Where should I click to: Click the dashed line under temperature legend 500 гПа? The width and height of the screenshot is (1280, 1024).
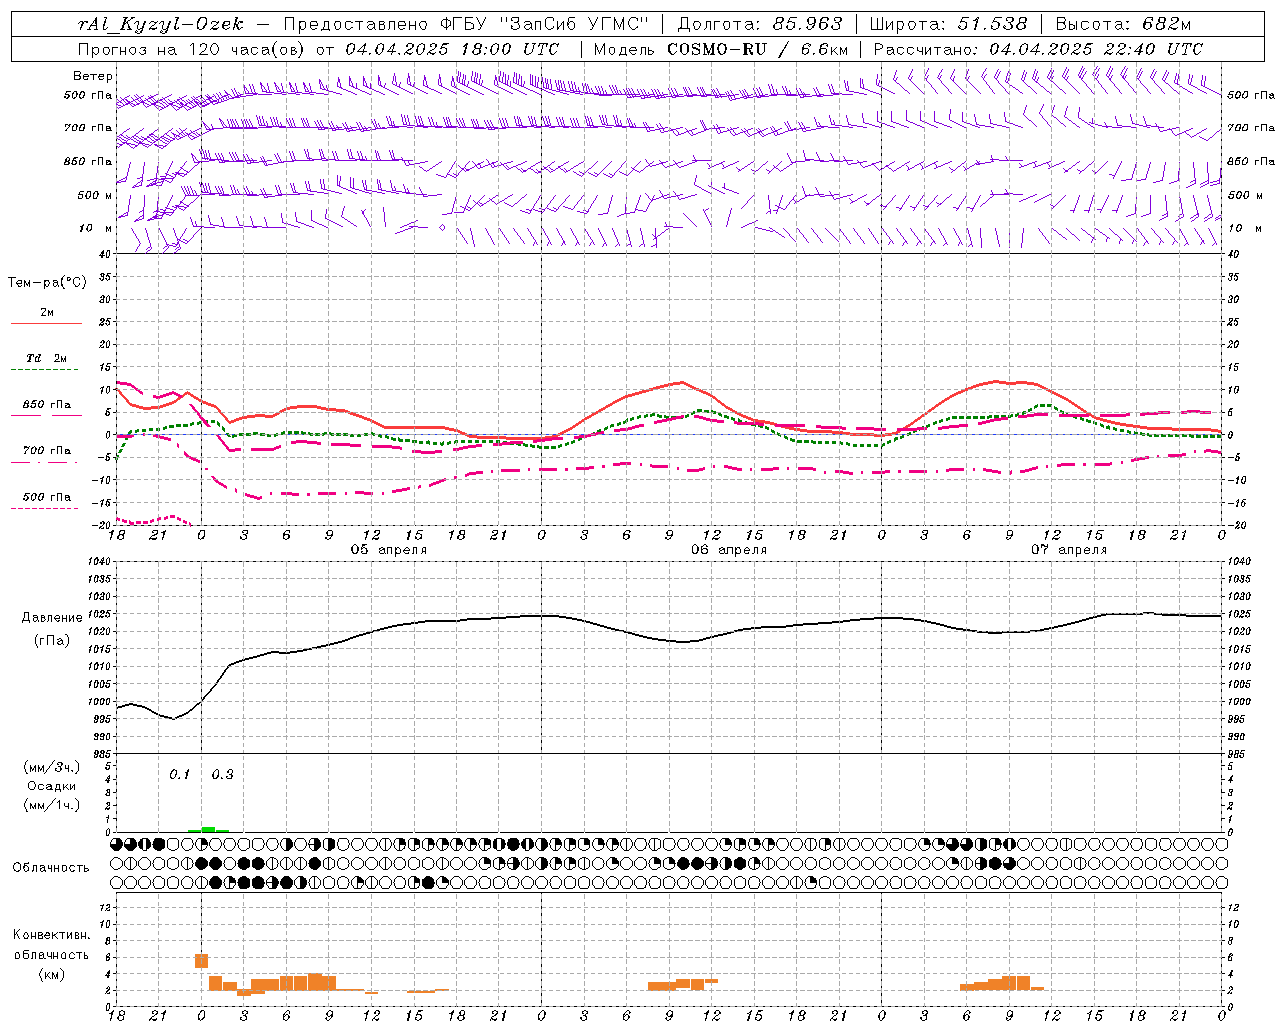[44, 509]
